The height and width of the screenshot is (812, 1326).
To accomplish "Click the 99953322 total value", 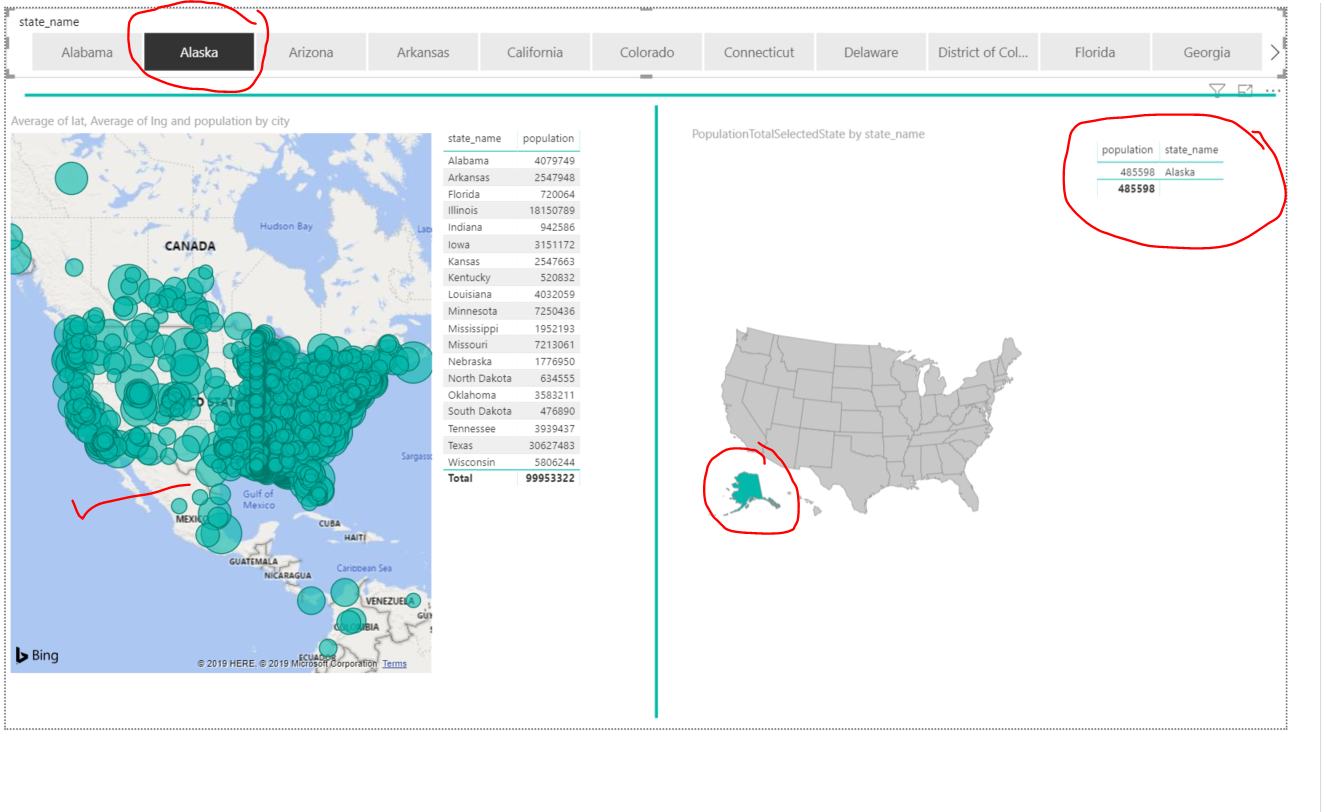I will (549, 479).
